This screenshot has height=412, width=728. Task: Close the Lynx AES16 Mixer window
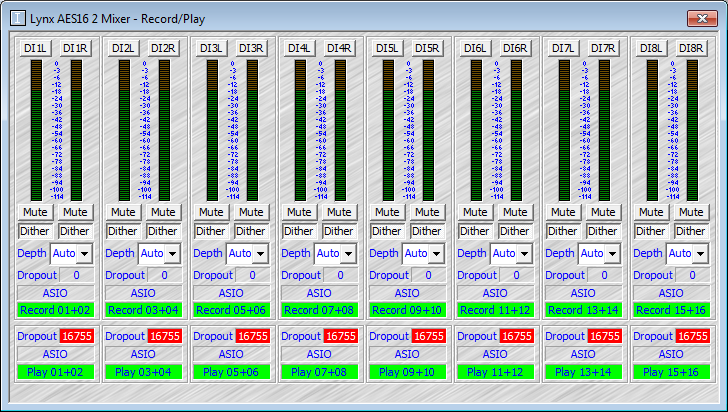pyautogui.click(x=702, y=19)
